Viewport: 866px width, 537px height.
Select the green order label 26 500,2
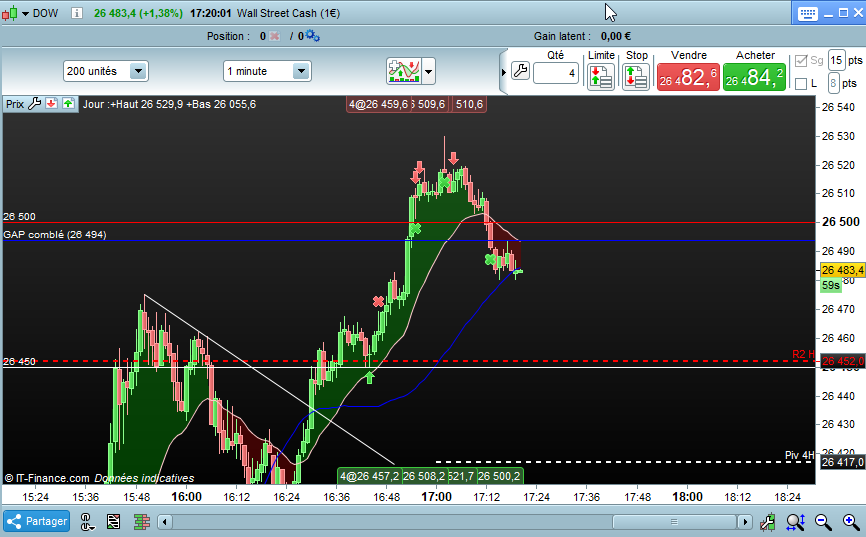[499, 476]
